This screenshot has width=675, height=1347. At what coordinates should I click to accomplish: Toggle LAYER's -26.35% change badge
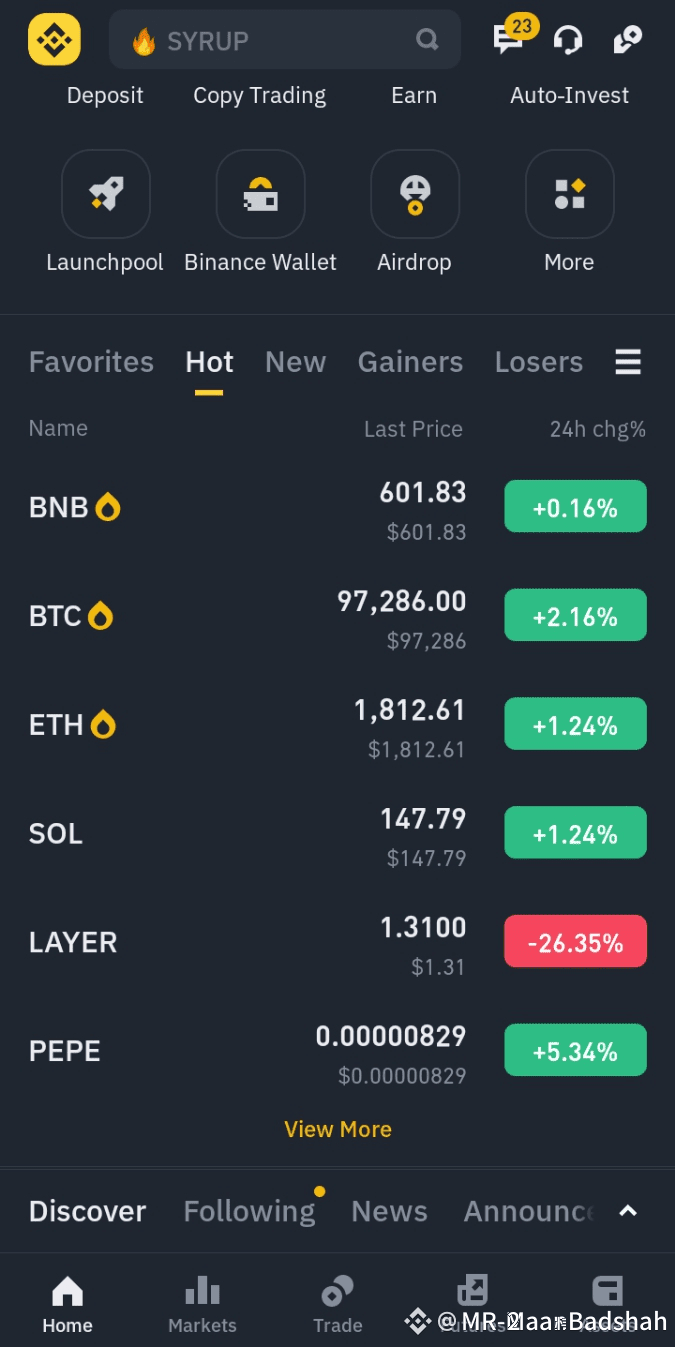[x=575, y=942]
